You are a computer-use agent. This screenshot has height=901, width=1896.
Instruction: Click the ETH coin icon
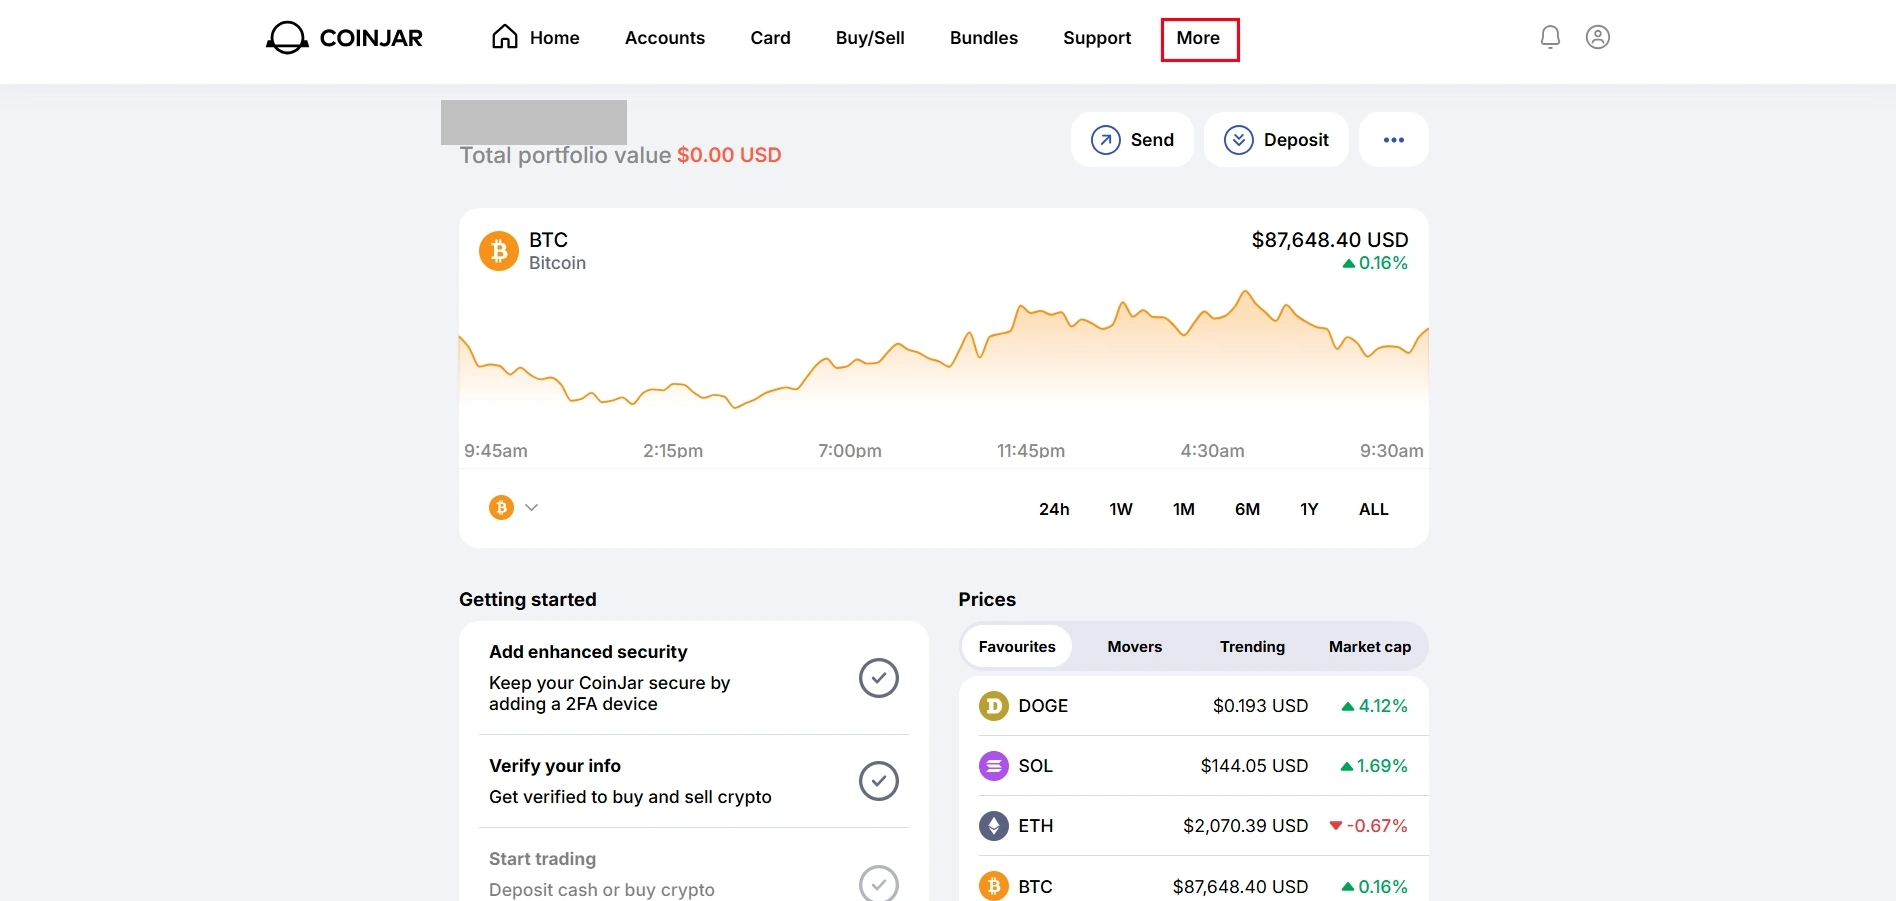(x=993, y=826)
